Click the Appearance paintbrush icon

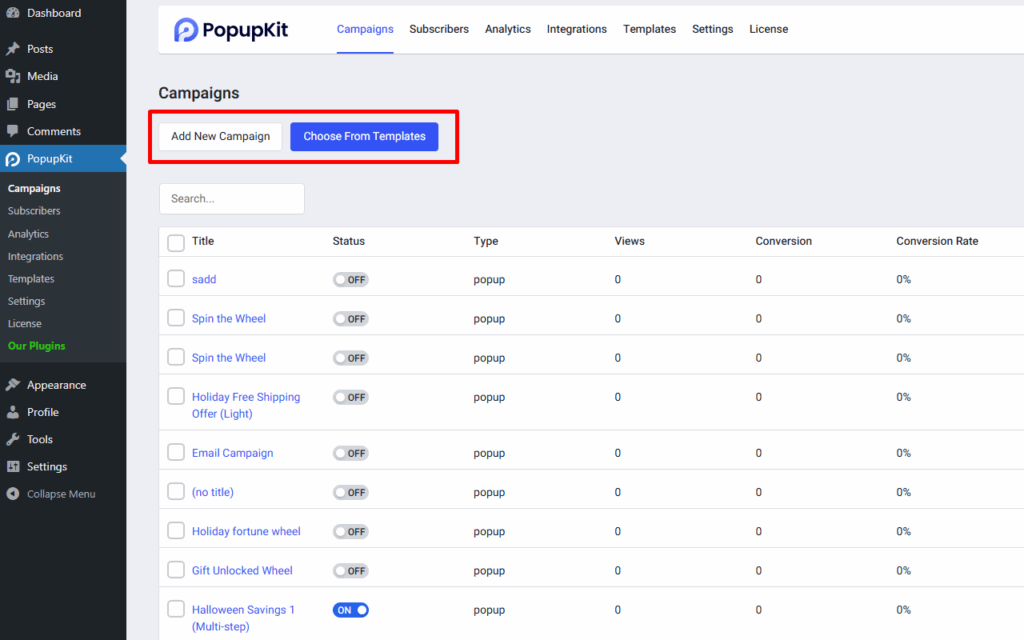13,385
